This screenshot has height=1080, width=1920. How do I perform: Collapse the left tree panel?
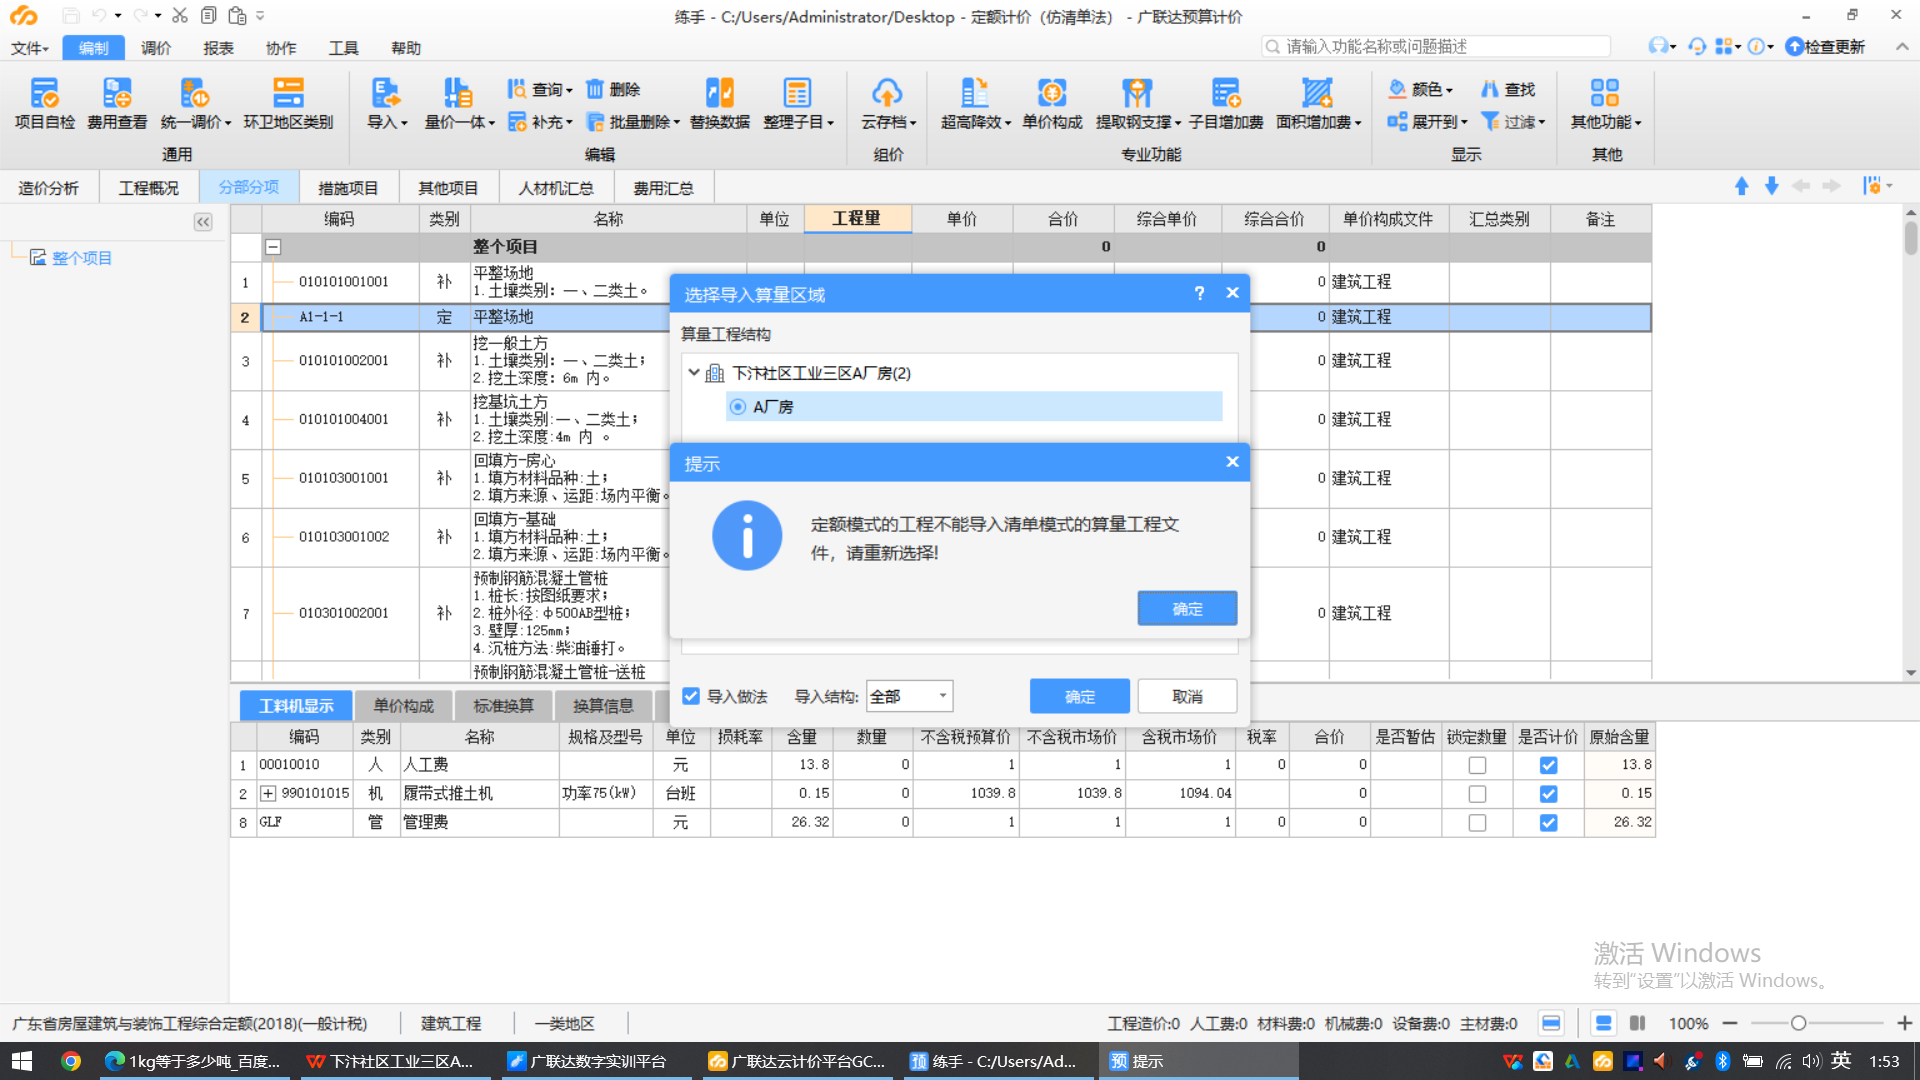click(x=203, y=222)
